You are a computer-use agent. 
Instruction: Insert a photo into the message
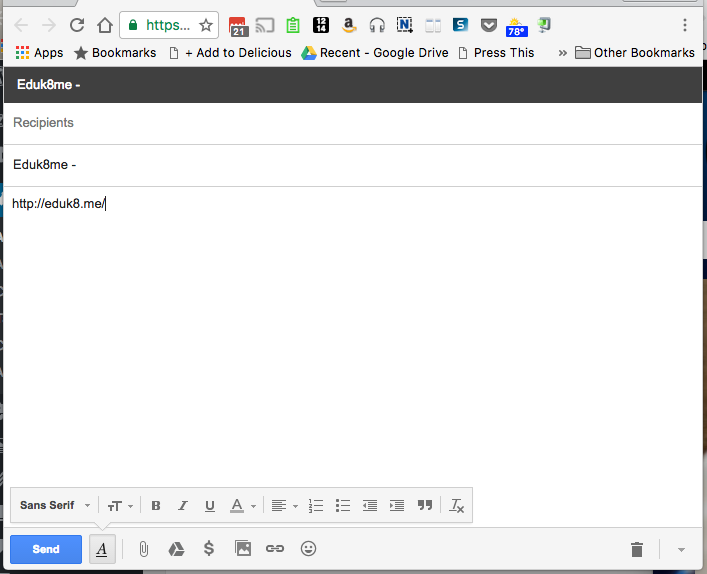coord(243,549)
